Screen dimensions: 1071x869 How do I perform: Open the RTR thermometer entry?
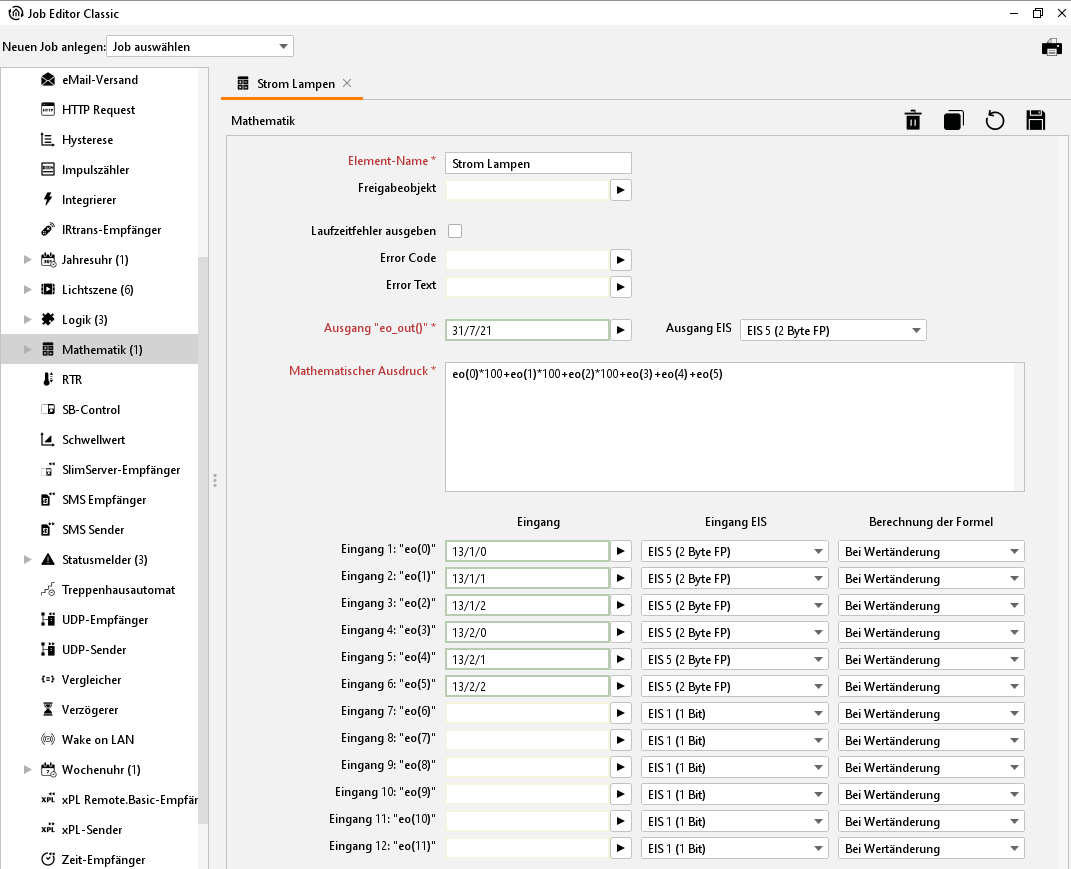[x=72, y=380]
